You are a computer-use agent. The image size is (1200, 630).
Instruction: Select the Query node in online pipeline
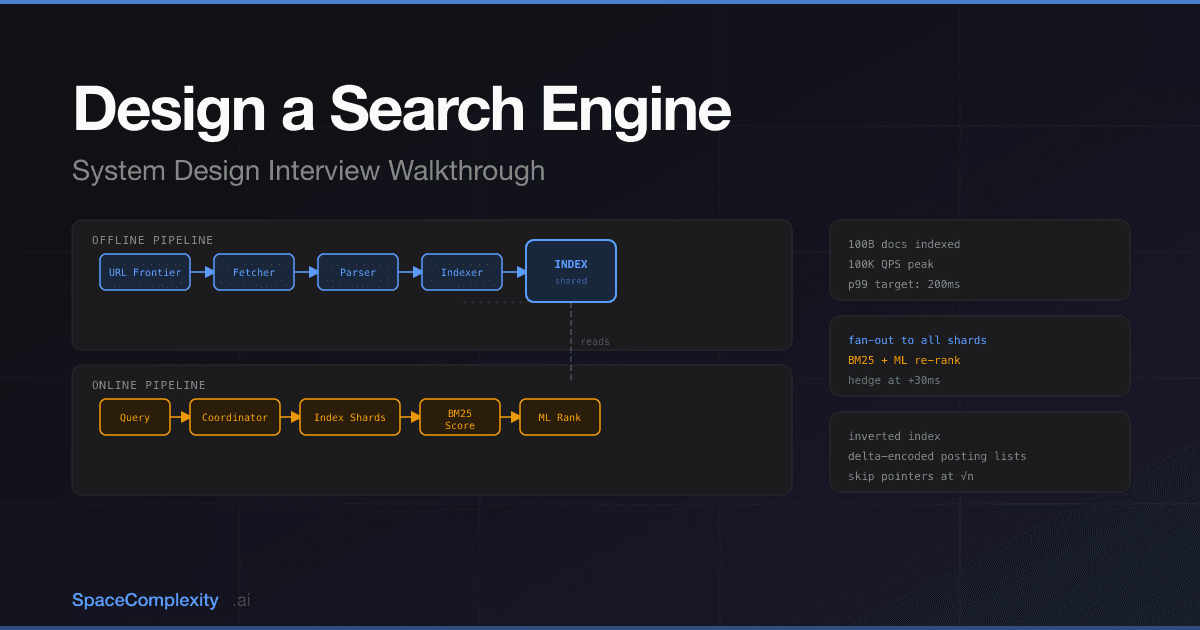coord(135,417)
